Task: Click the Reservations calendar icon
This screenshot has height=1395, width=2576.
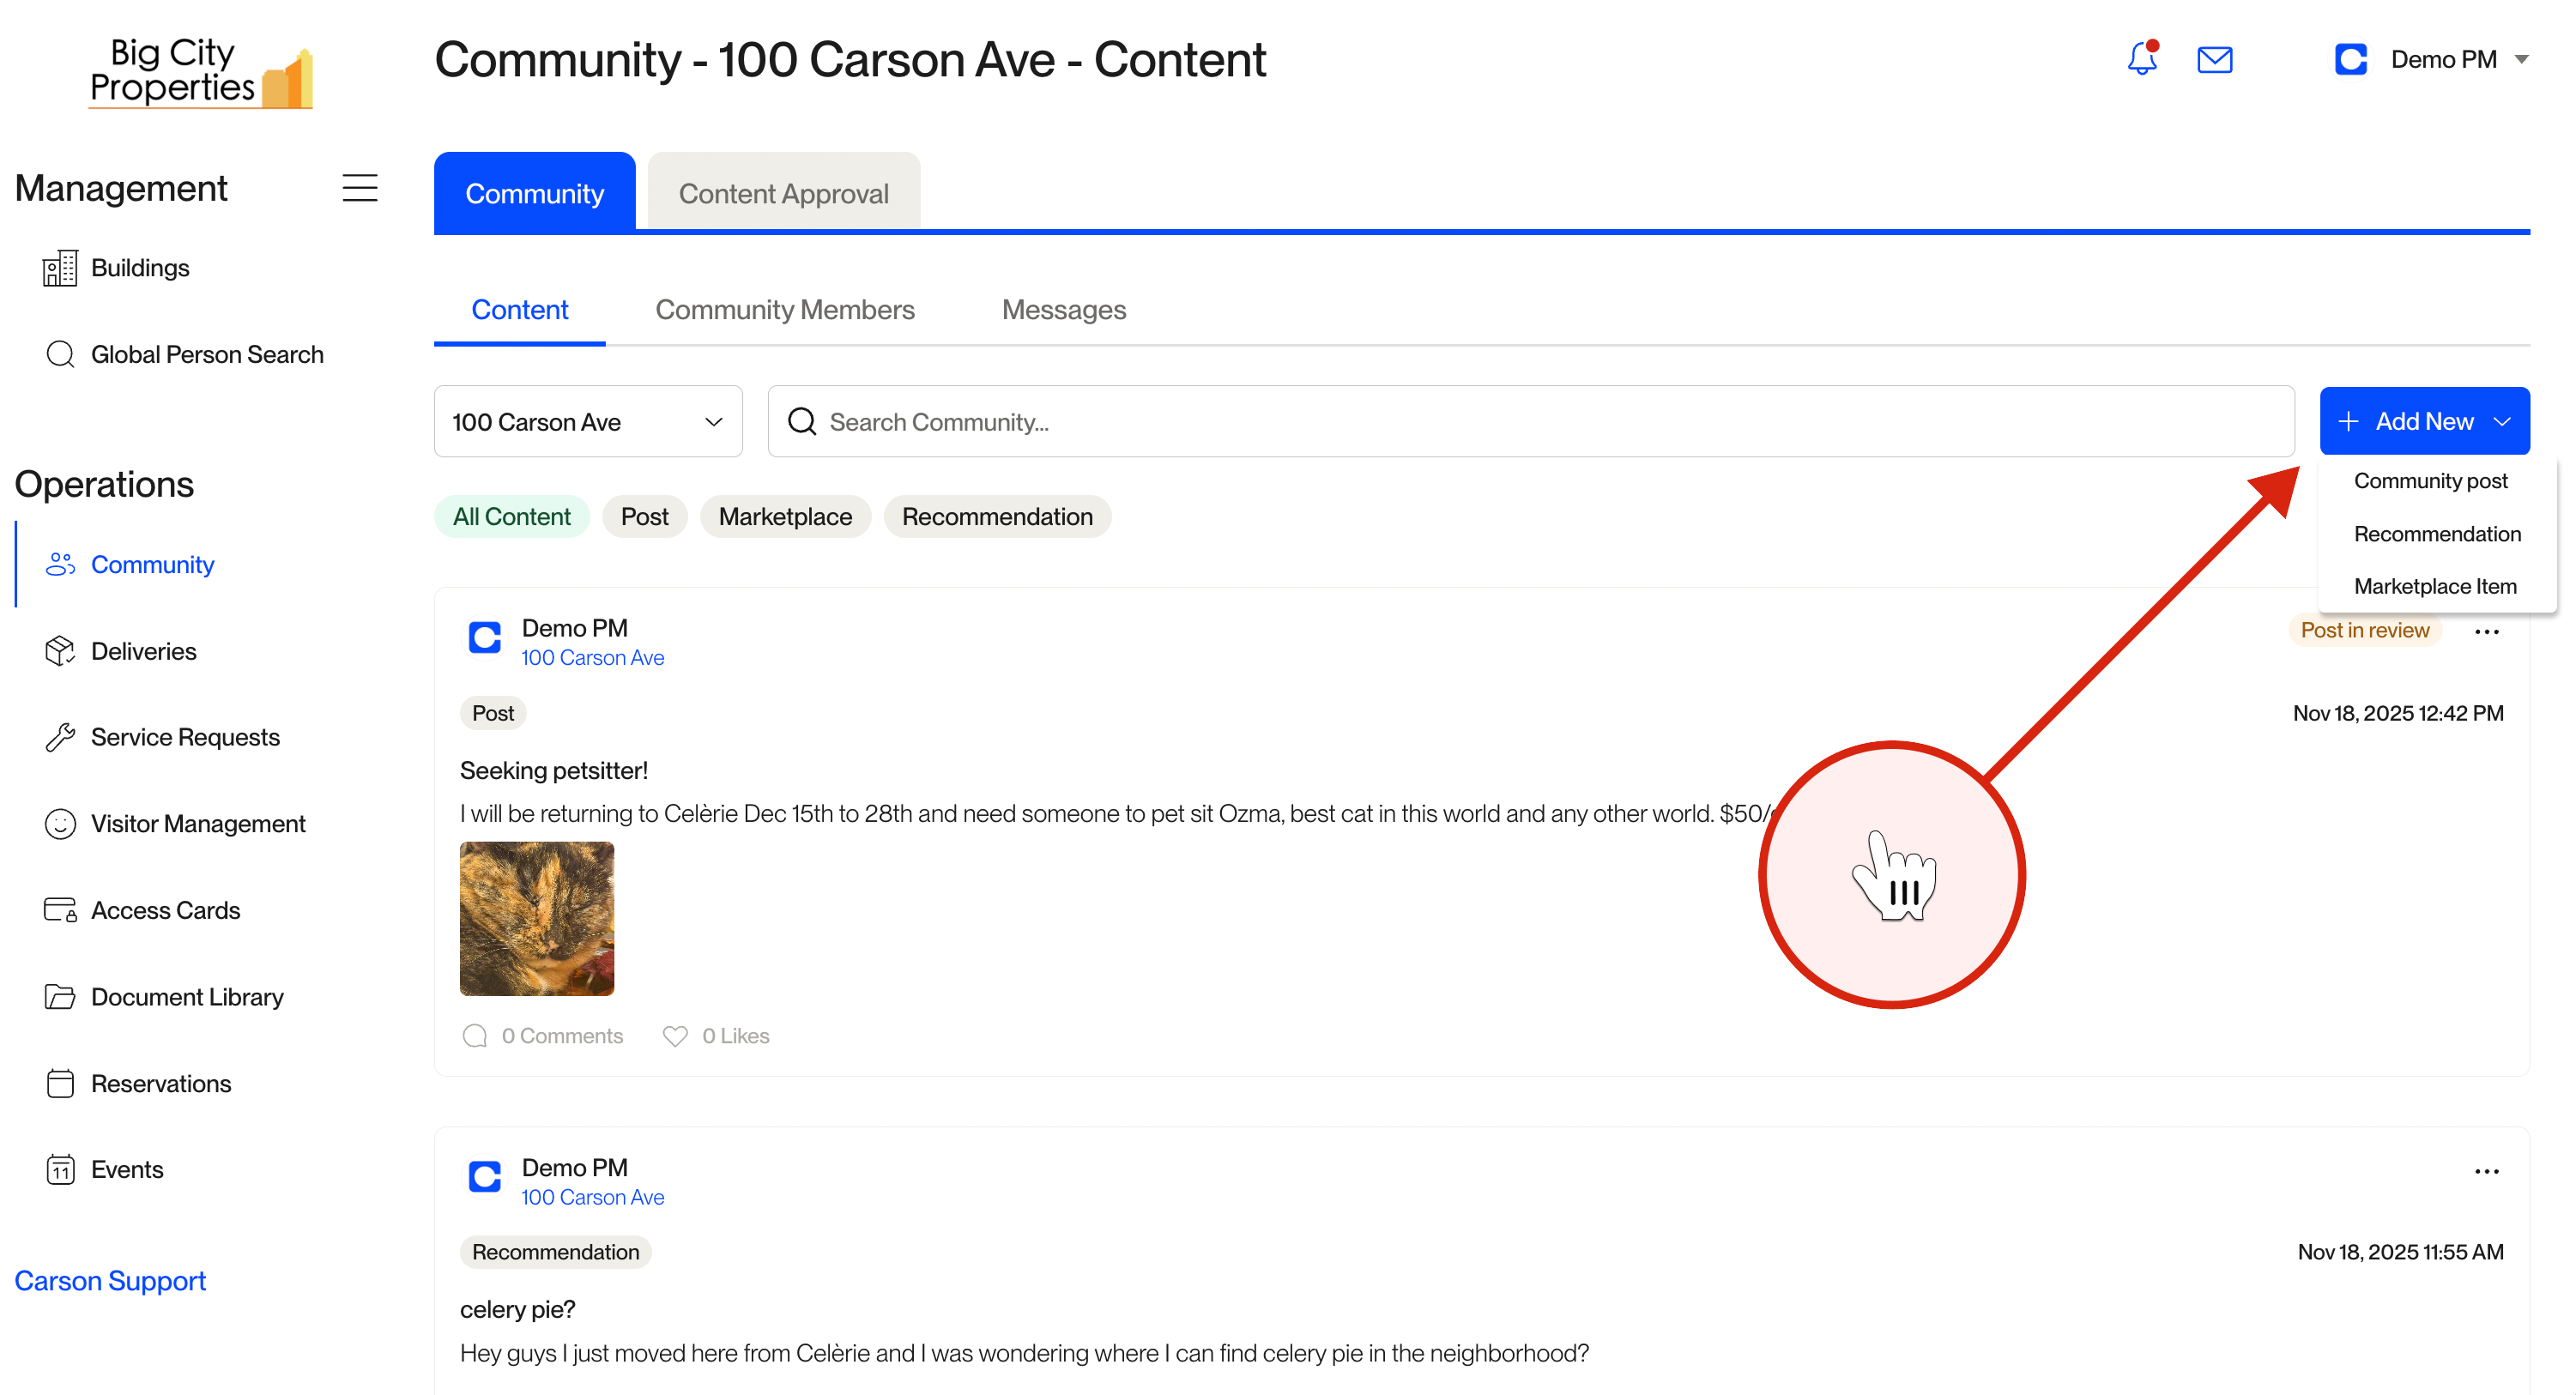Action: tap(60, 1083)
